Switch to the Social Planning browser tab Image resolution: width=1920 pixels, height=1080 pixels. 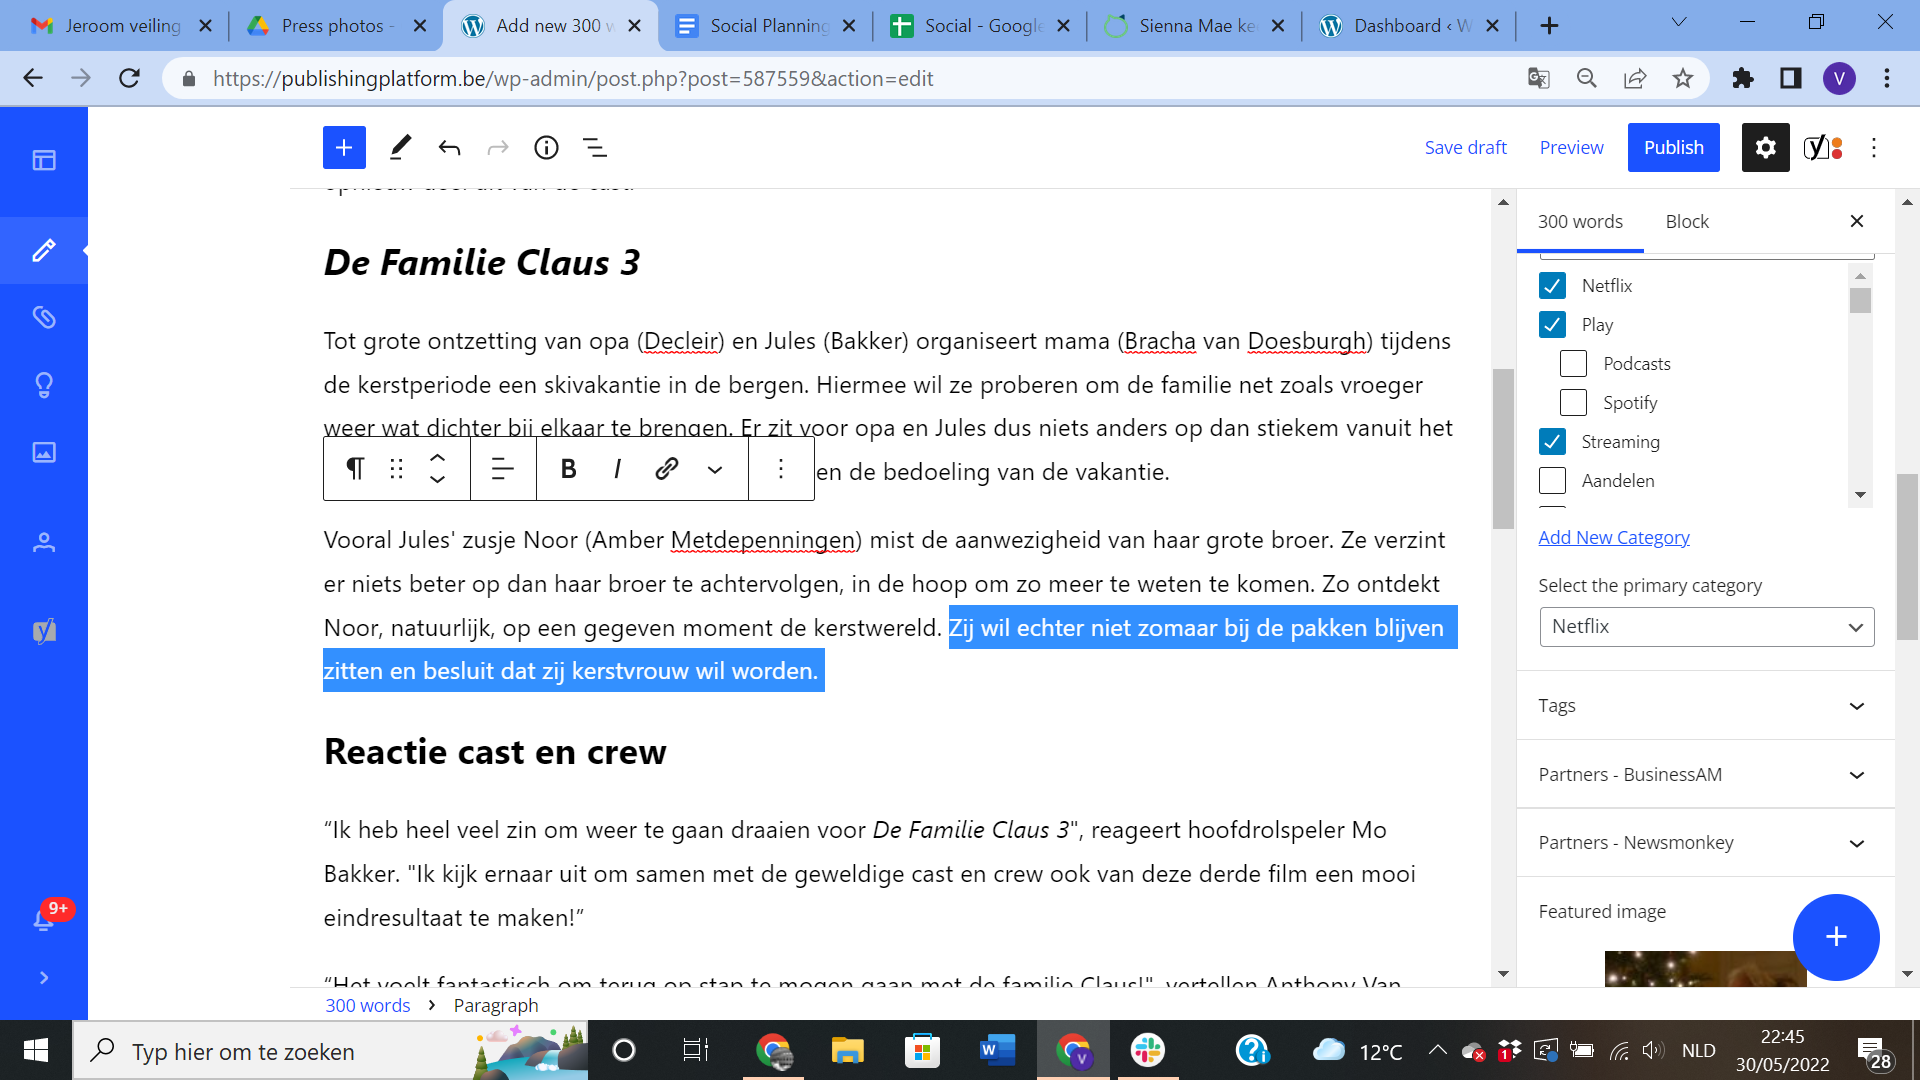pyautogui.click(x=769, y=26)
